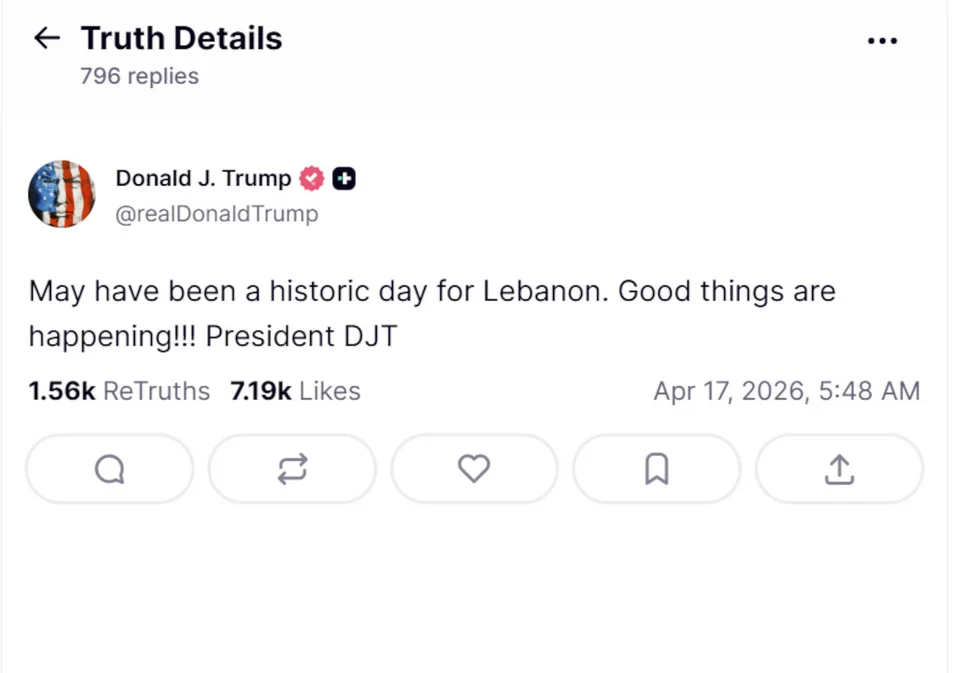Viewport: 960px width, 673px height.
Task: Click the word President DJT in post
Action: click(301, 336)
